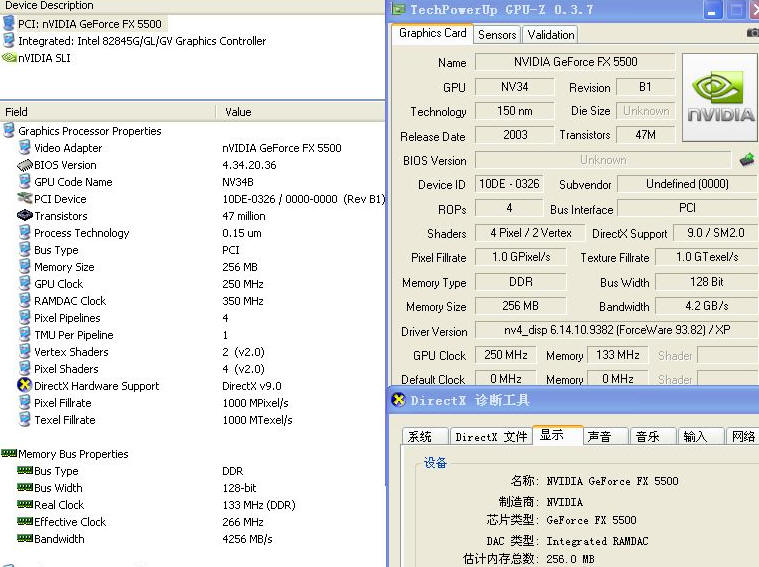The image size is (759, 567).
Task: Select PCI: nVIDIA GeForce FX 5500 device
Action: 90,24
